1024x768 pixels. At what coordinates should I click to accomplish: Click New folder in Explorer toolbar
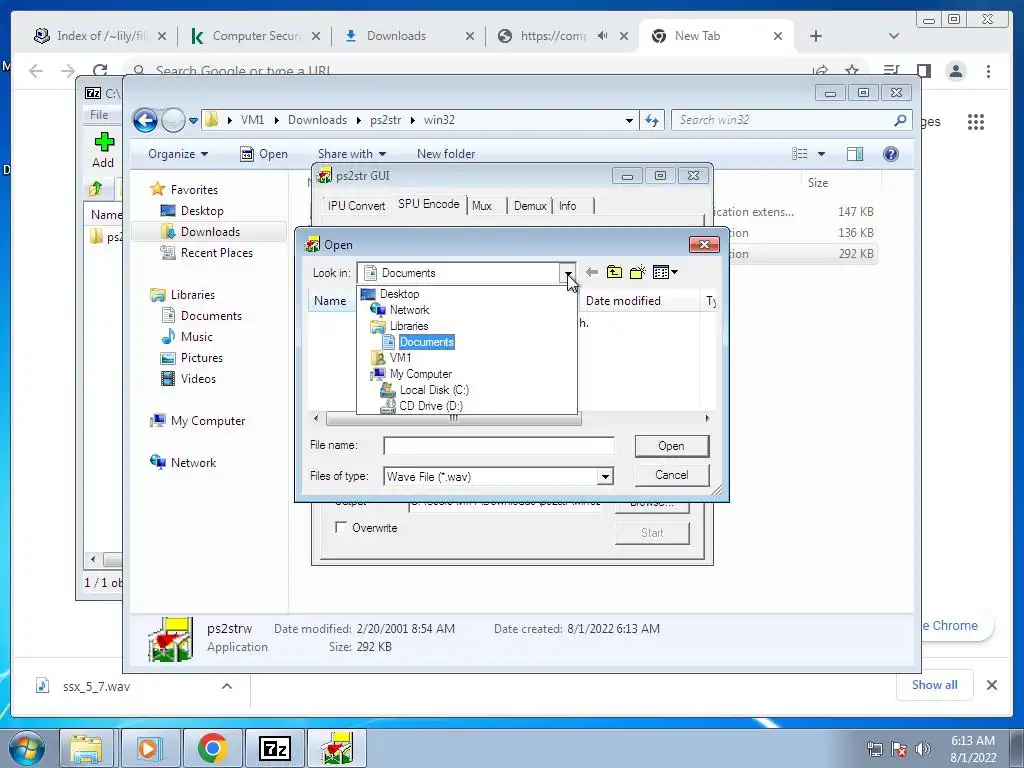click(446, 154)
